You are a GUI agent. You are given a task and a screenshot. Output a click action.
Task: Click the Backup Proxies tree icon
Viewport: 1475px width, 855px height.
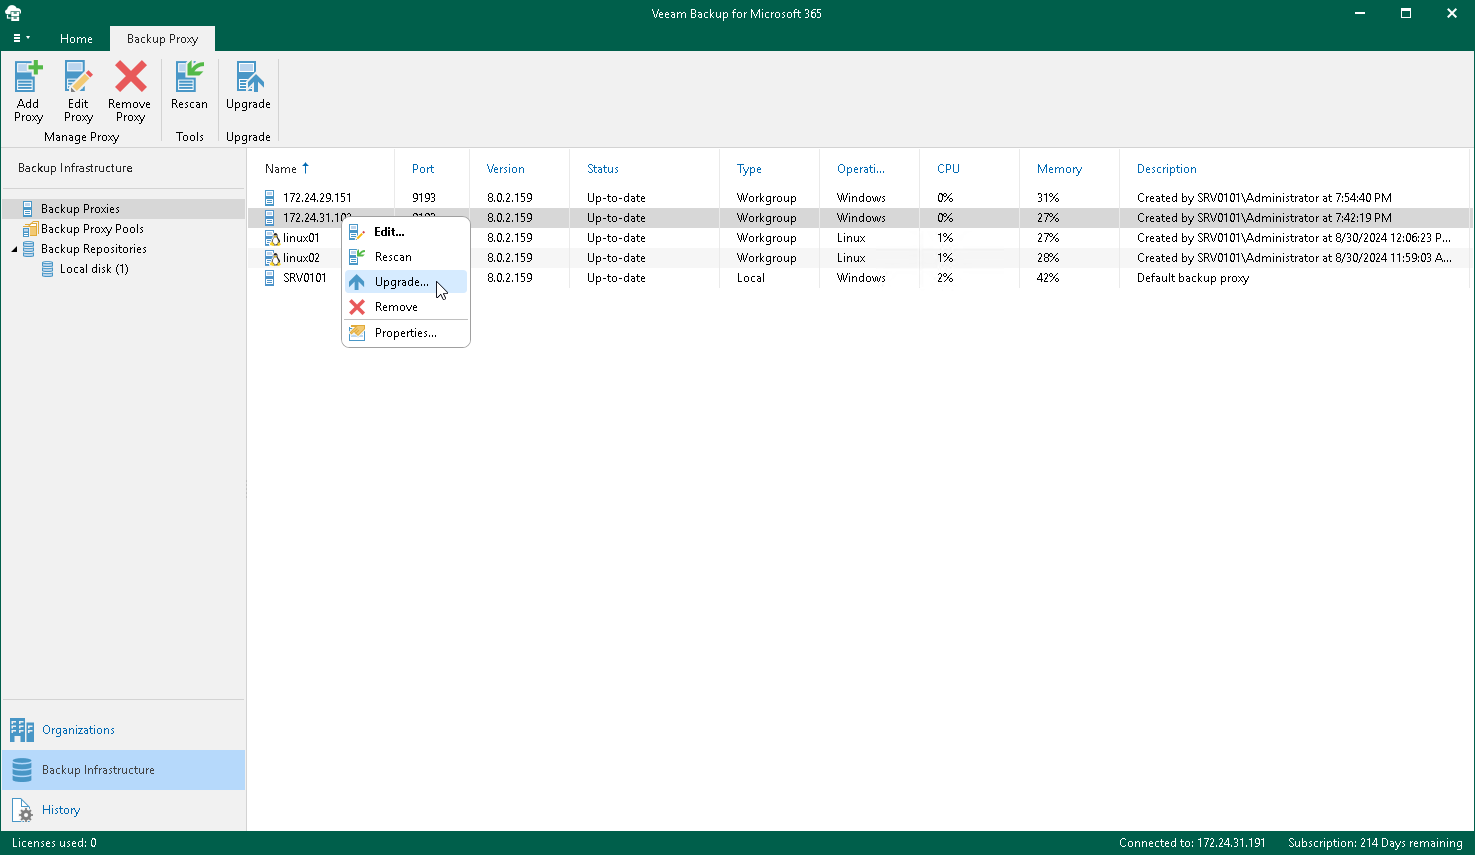tap(28, 209)
